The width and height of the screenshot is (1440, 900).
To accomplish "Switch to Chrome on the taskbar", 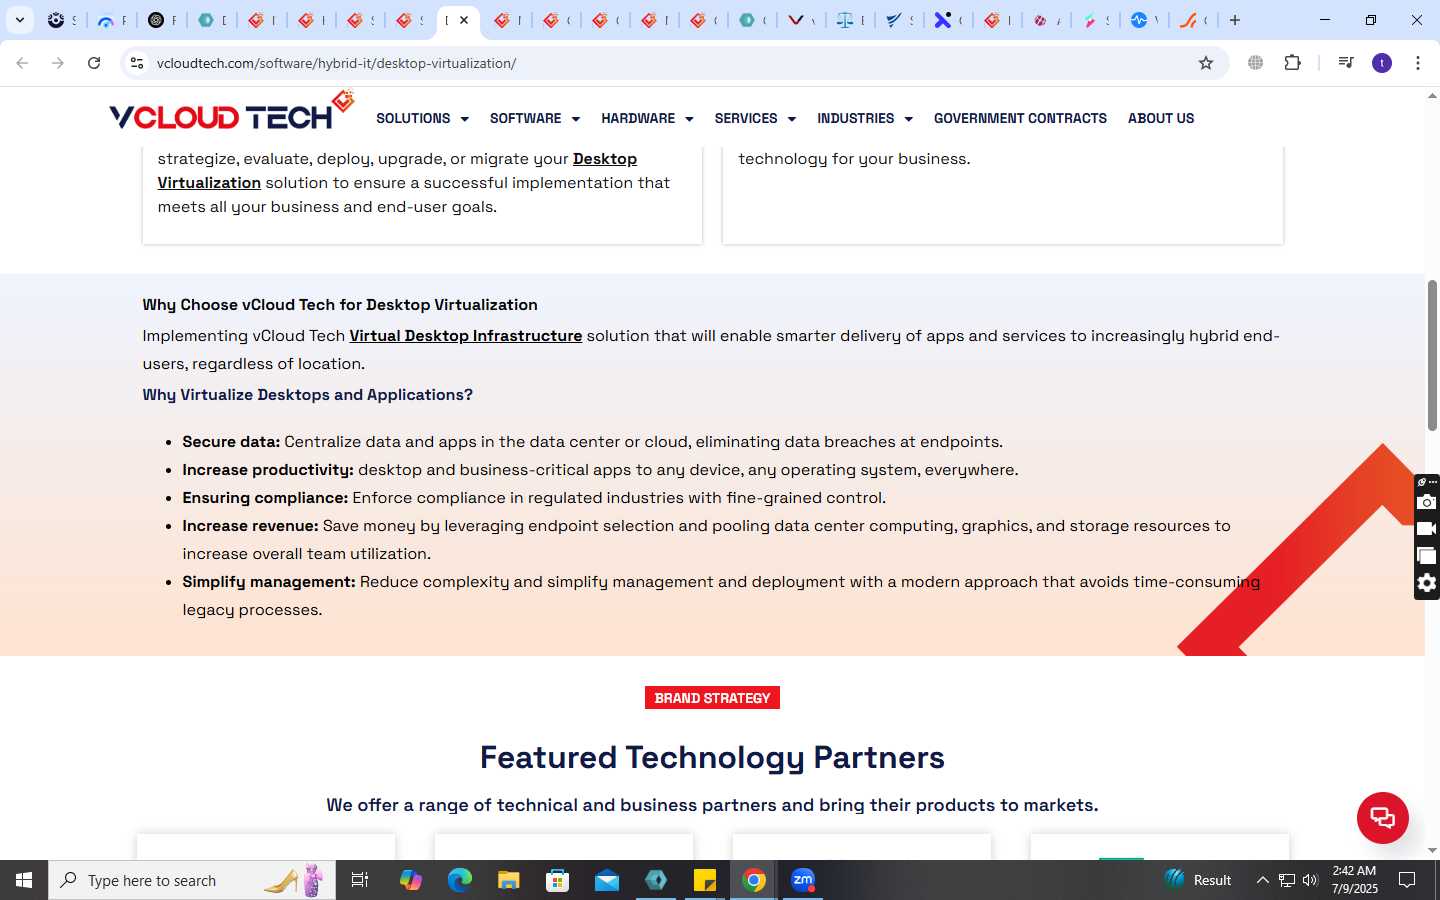I will point(754,880).
